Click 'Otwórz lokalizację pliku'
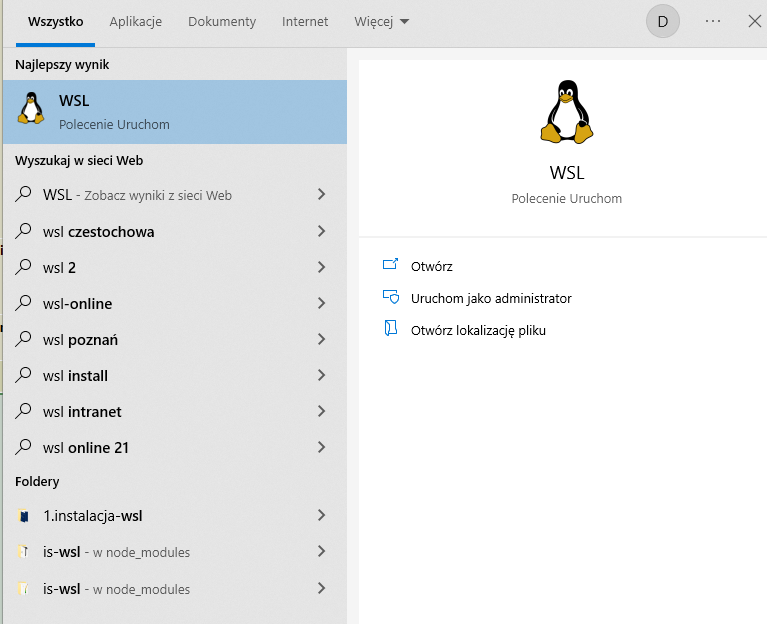Viewport: 767px width, 624px height. 478,331
